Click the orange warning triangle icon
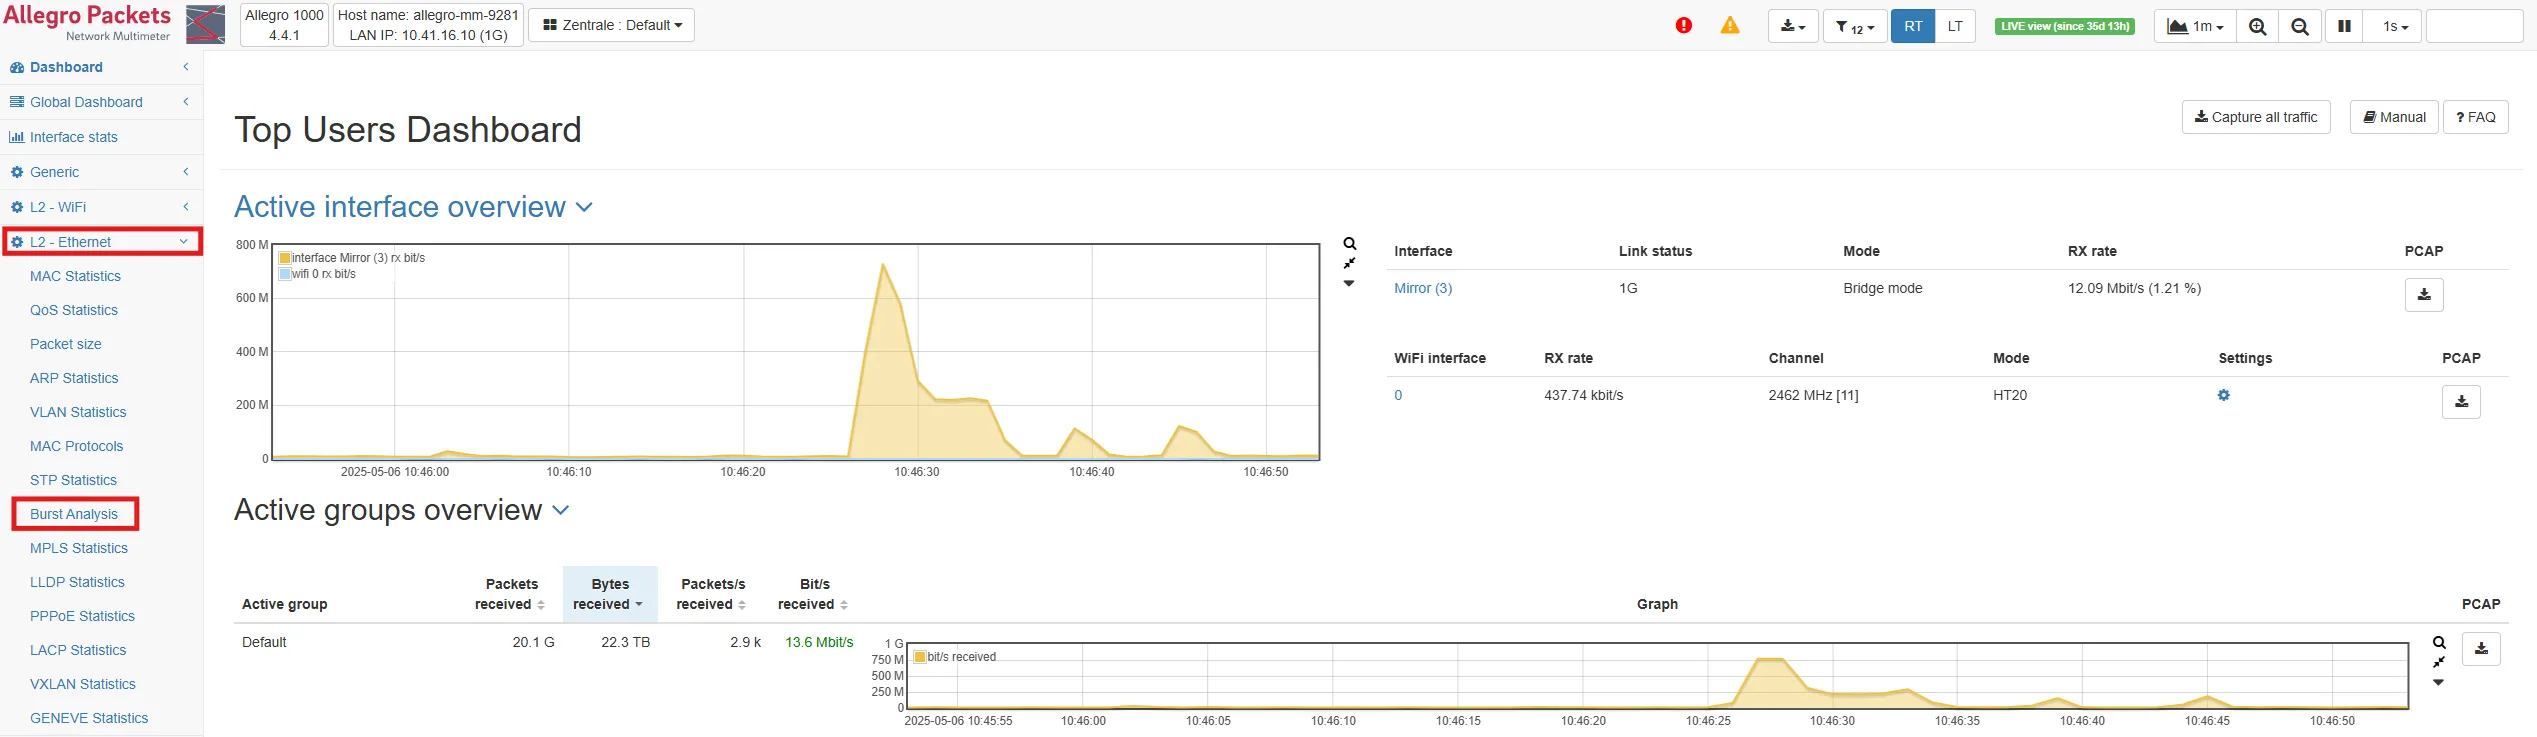 1730,26
